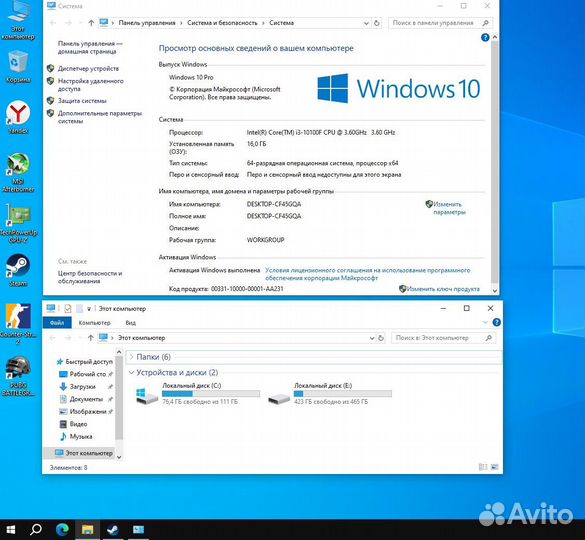Launch the Counter-Strike 2 desktop shortcut
The height and width of the screenshot is (540, 585).
pyautogui.click(x=18, y=323)
